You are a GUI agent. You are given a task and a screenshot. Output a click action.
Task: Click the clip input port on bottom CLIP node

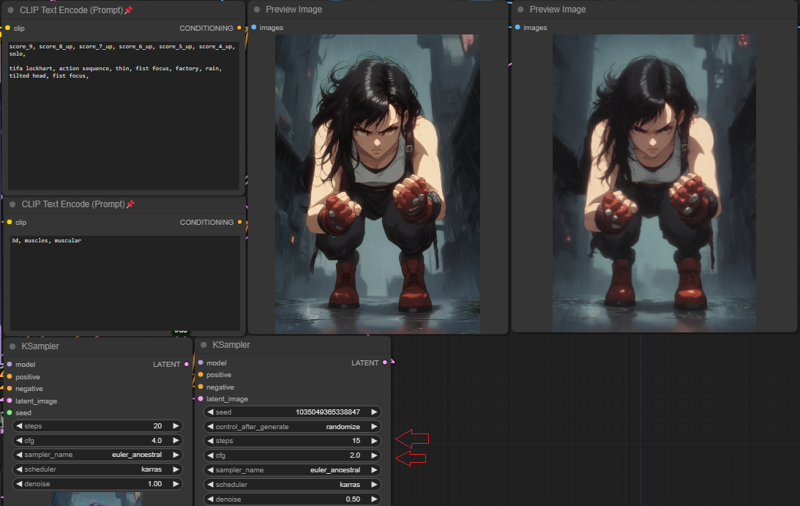pos(9,222)
